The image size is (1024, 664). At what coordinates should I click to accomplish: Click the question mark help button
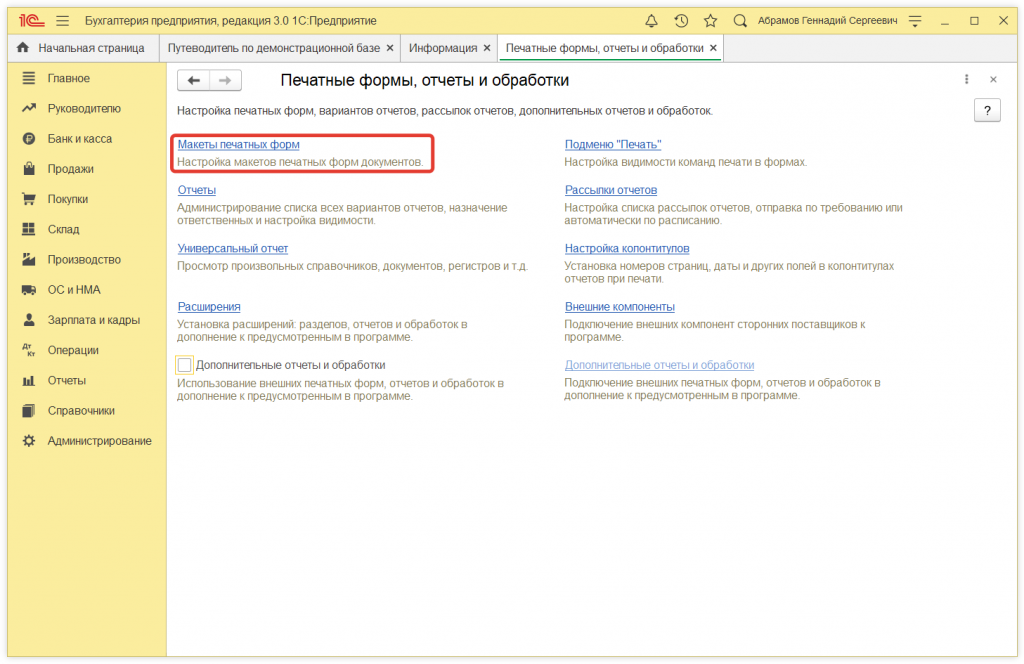pos(986,111)
